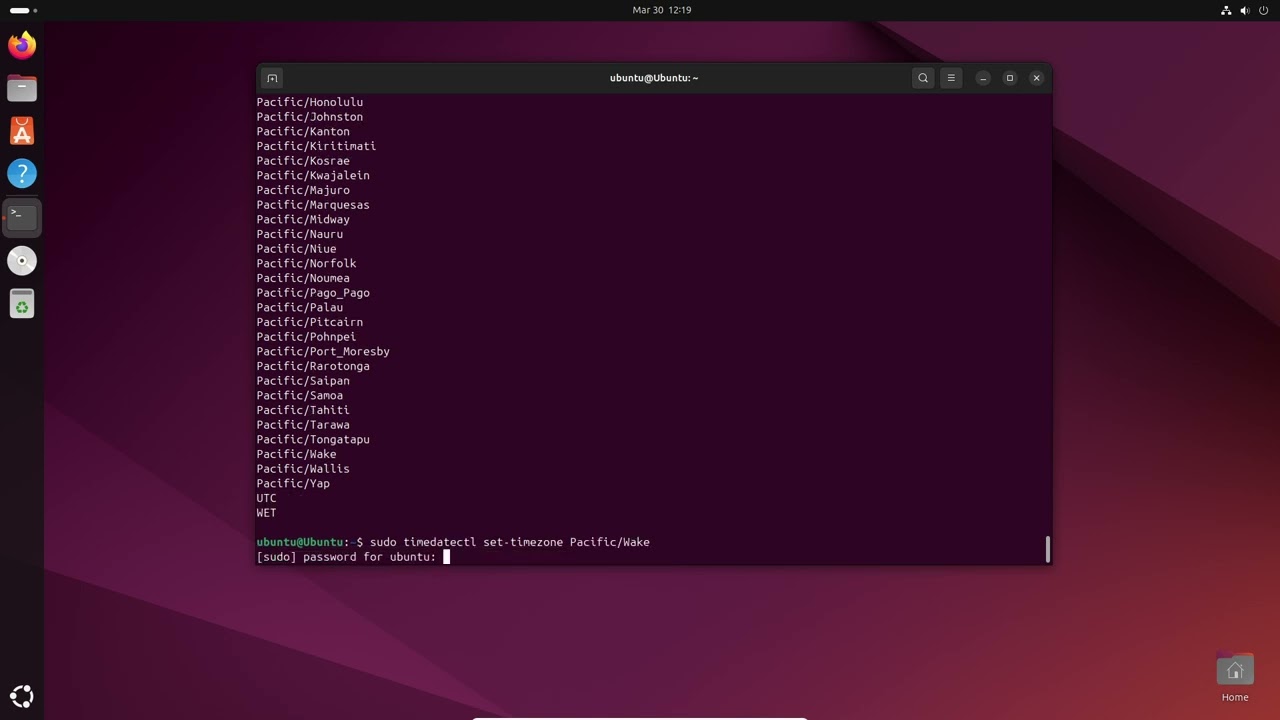1280x720 pixels.
Task: Click the text Pacific/Rarotonga
Action: coord(313,366)
